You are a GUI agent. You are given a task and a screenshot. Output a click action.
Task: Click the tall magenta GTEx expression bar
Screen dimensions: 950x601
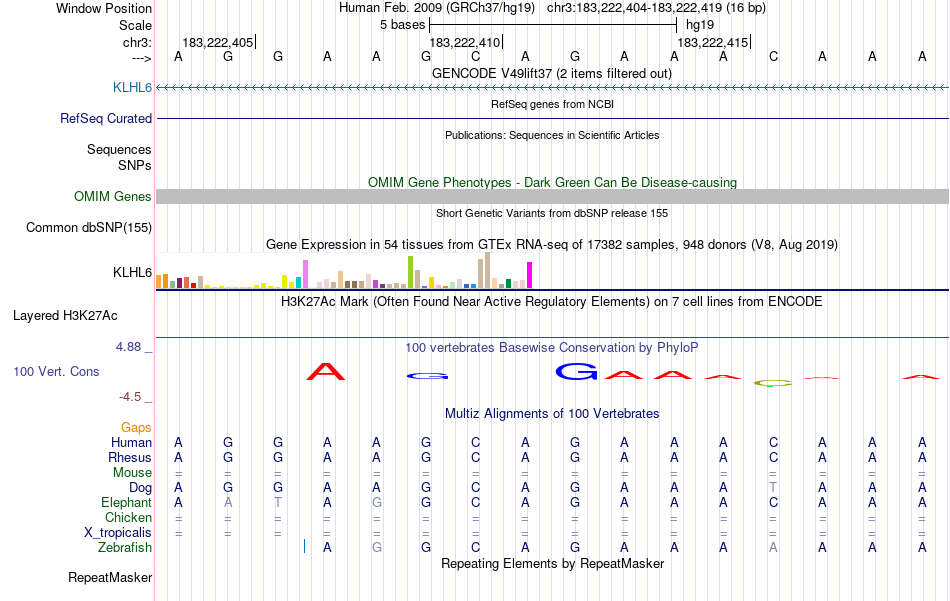tap(530, 274)
